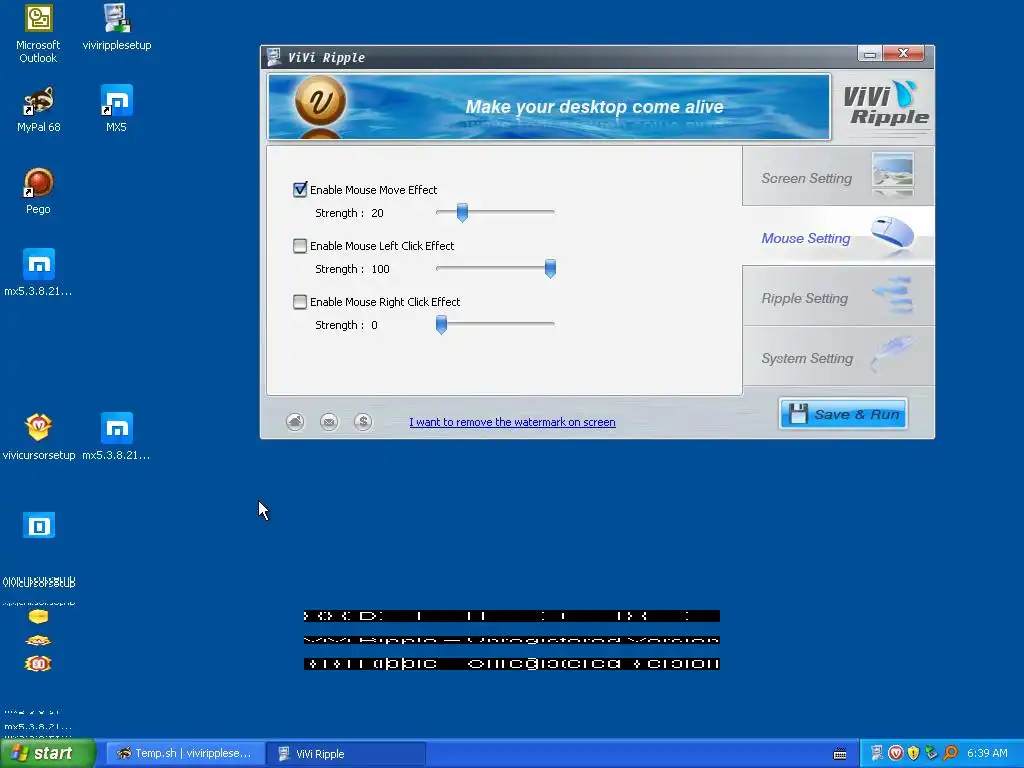
Task: Click the computer tray icon
Action: 877,754
